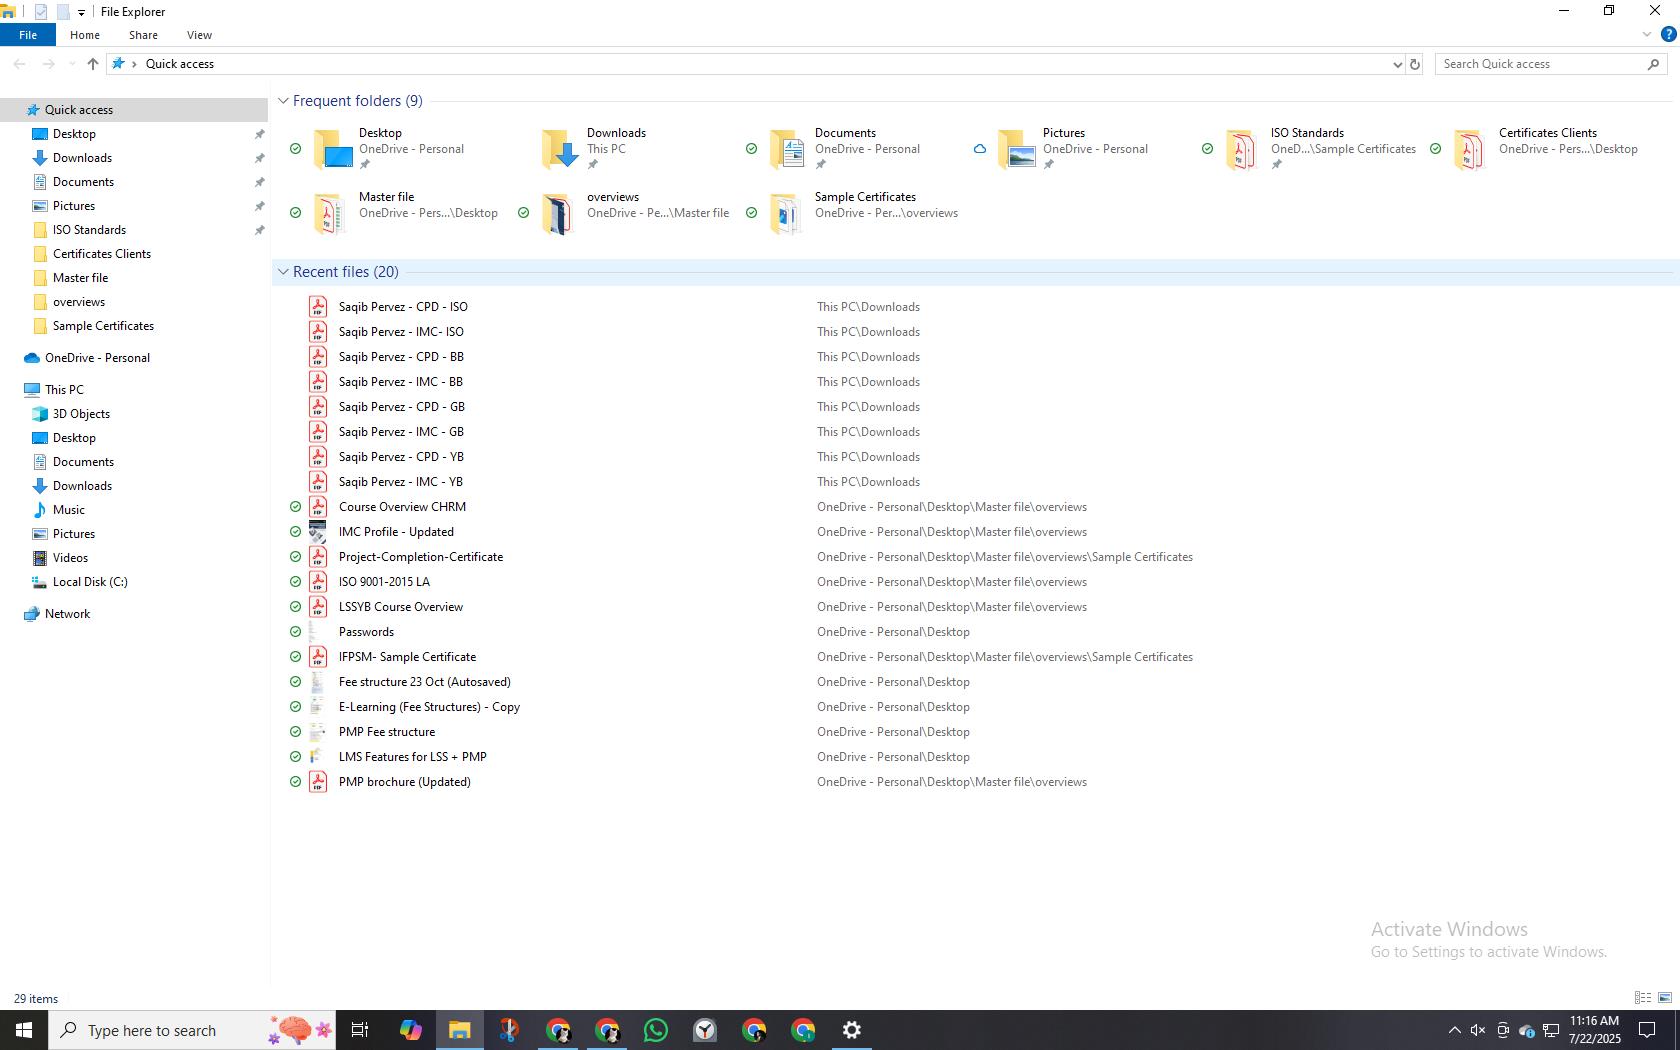Open the Desktop frequent folder icon
This screenshot has height=1050, width=1680.
tap(333, 149)
